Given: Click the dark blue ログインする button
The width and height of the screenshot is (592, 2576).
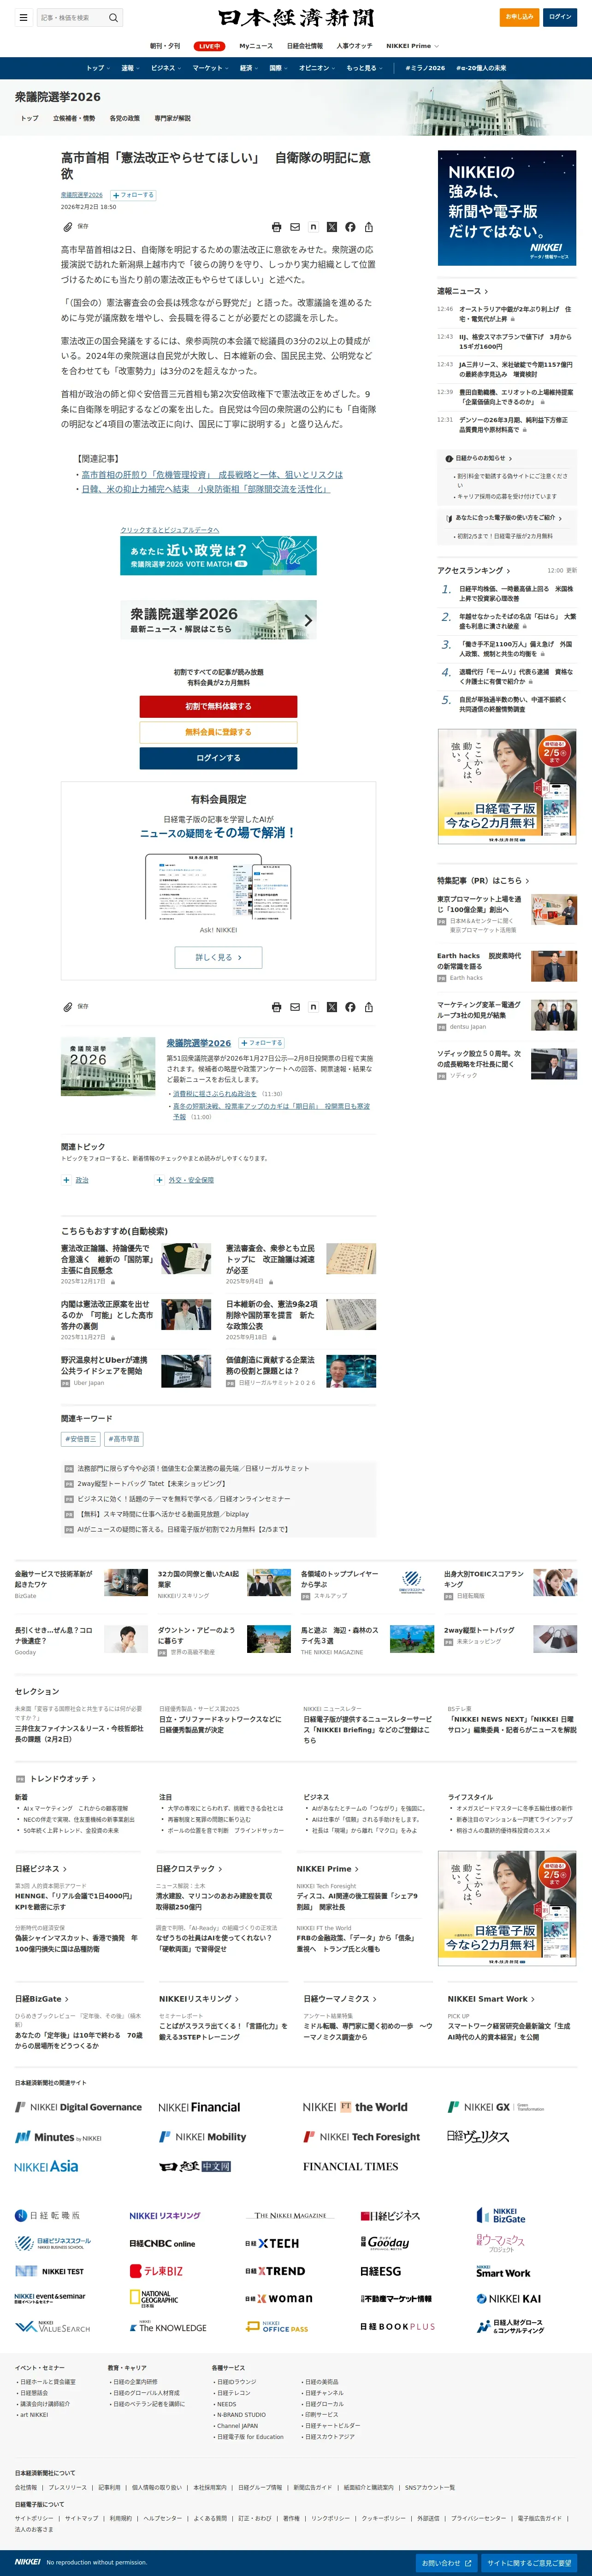Looking at the screenshot, I should point(218,758).
